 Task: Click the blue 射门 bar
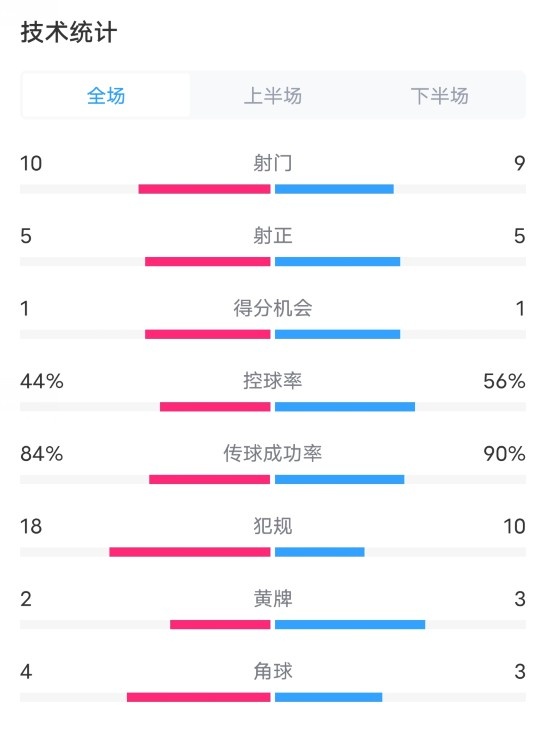(x=334, y=189)
